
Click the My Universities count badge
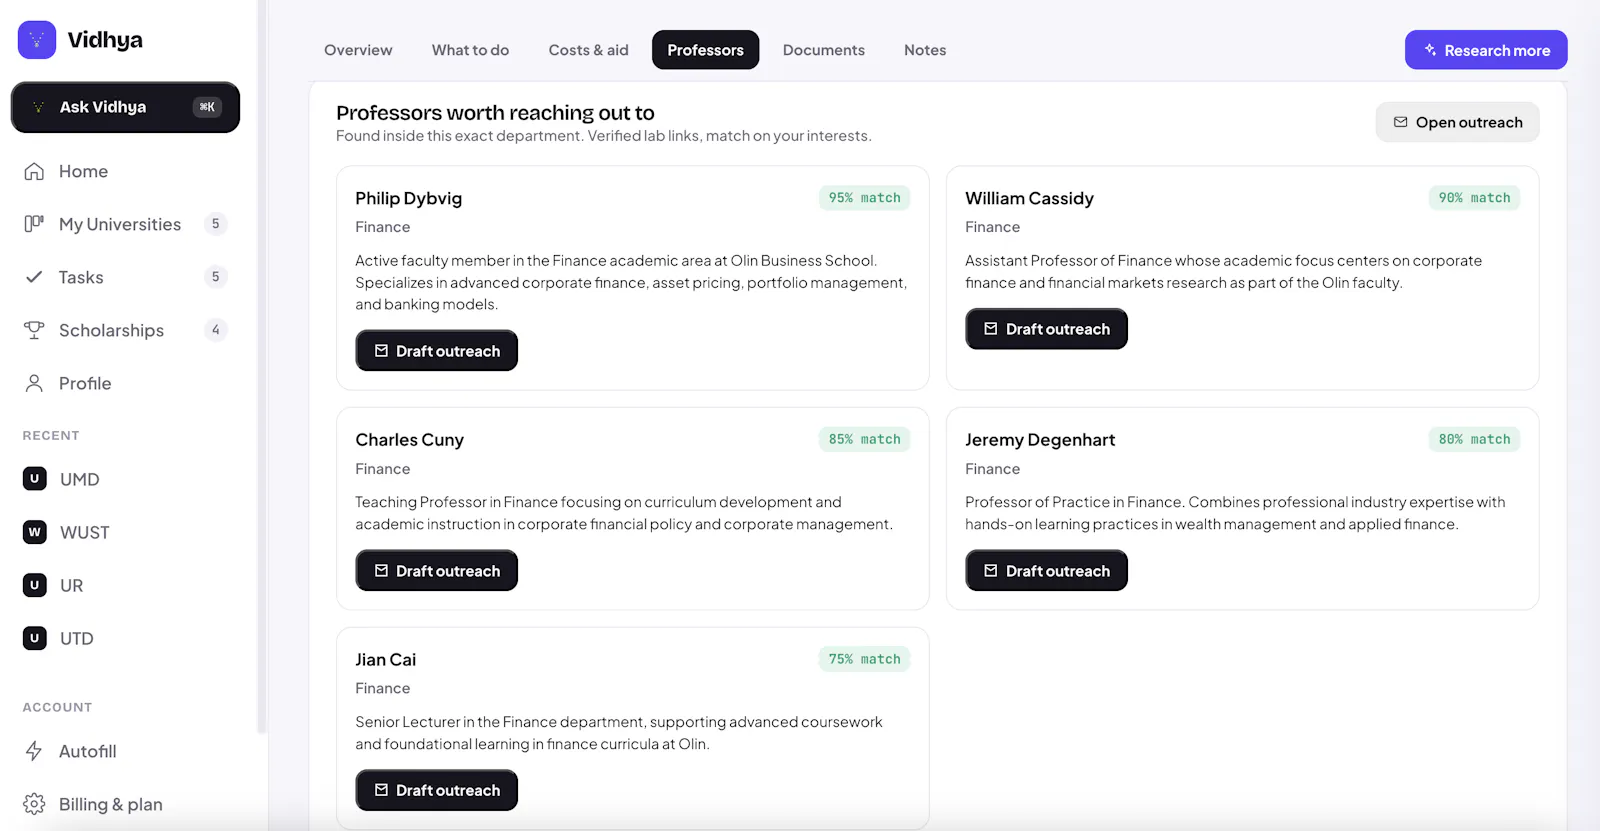click(215, 224)
